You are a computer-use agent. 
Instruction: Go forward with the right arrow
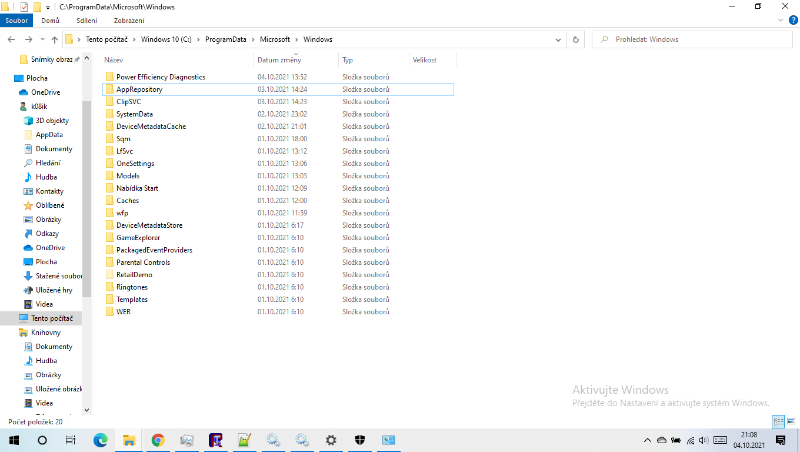pyautogui.click(x=29, y=39)
